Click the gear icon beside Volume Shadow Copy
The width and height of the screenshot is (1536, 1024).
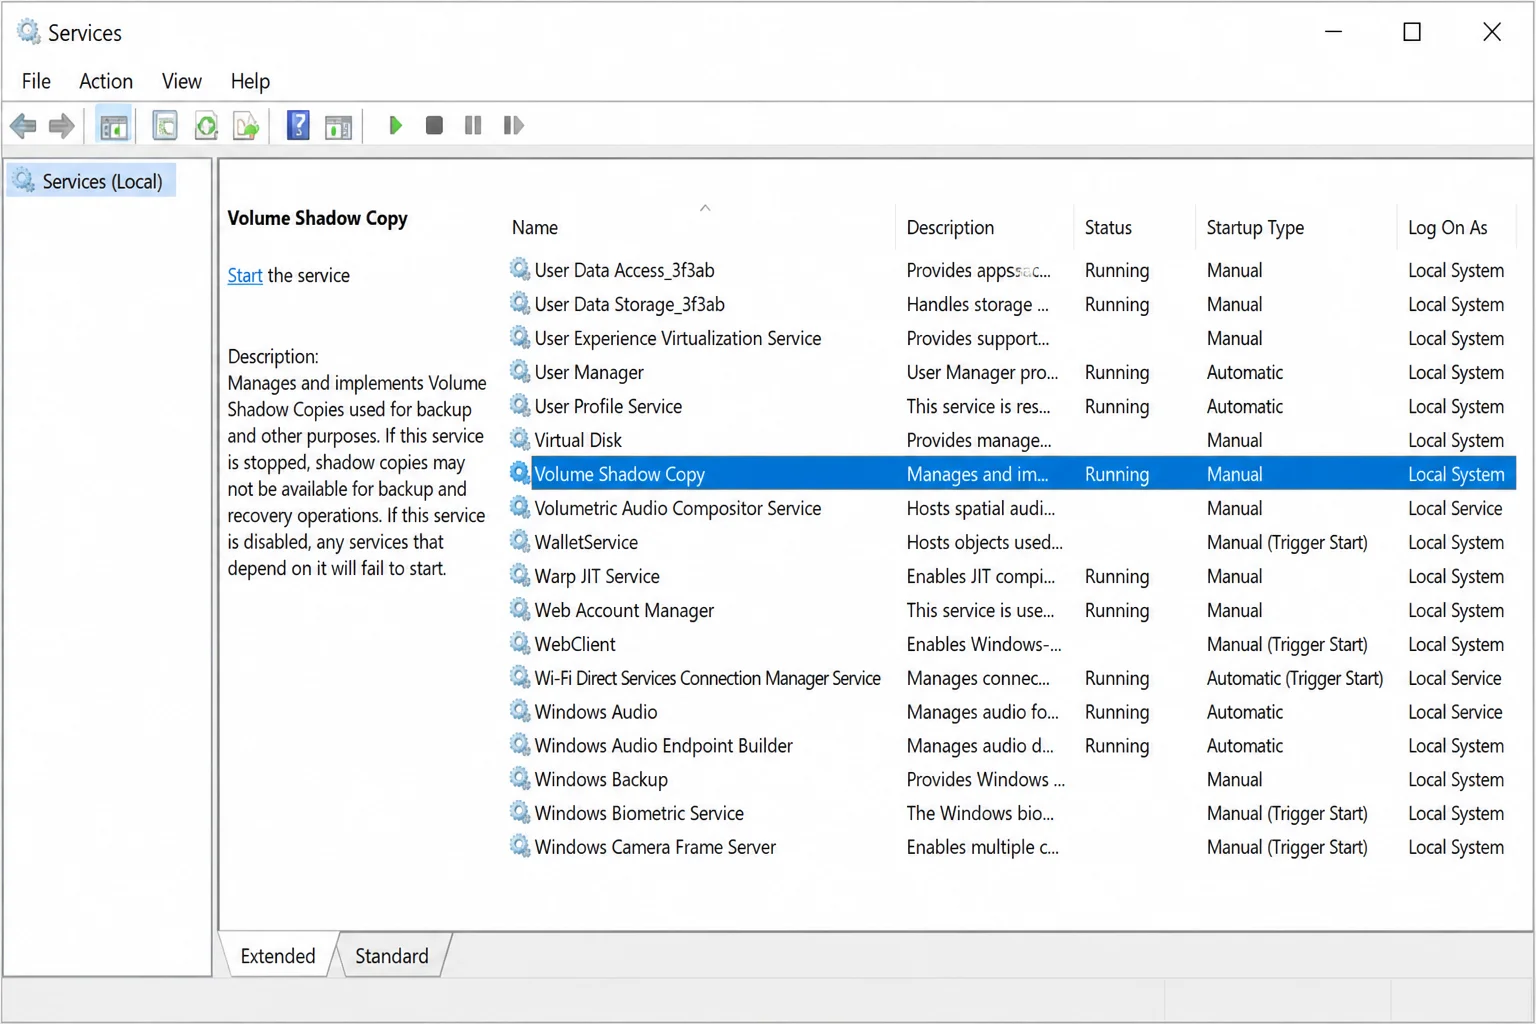point(520,474)
